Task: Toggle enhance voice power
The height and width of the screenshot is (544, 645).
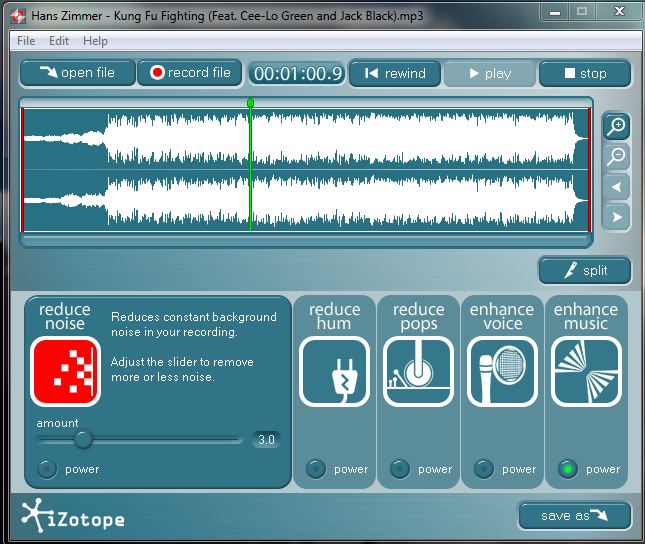Action: pyautogui.click(x=484, y=469)
